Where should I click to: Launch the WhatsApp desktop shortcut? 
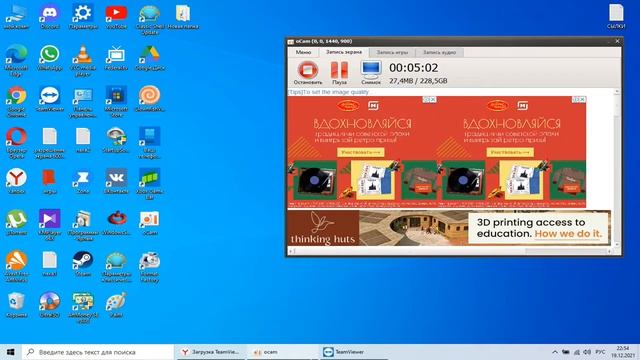coord(49,58)
